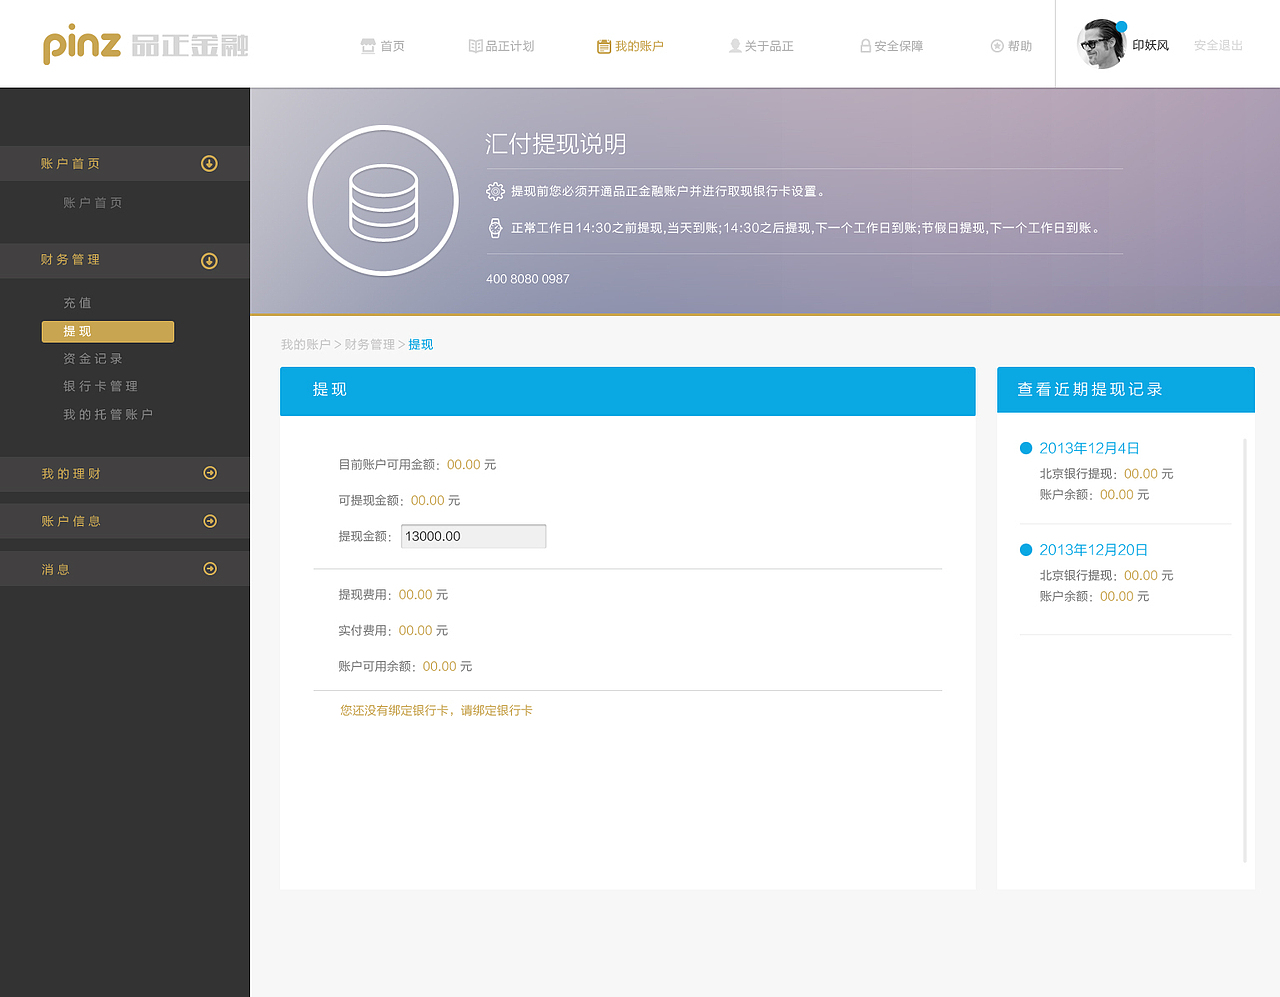Image resolution: width=1280 pixels, height=997 pixels.
Task: Expand the 我的理财 sidebar section
Action: (209, 473)
